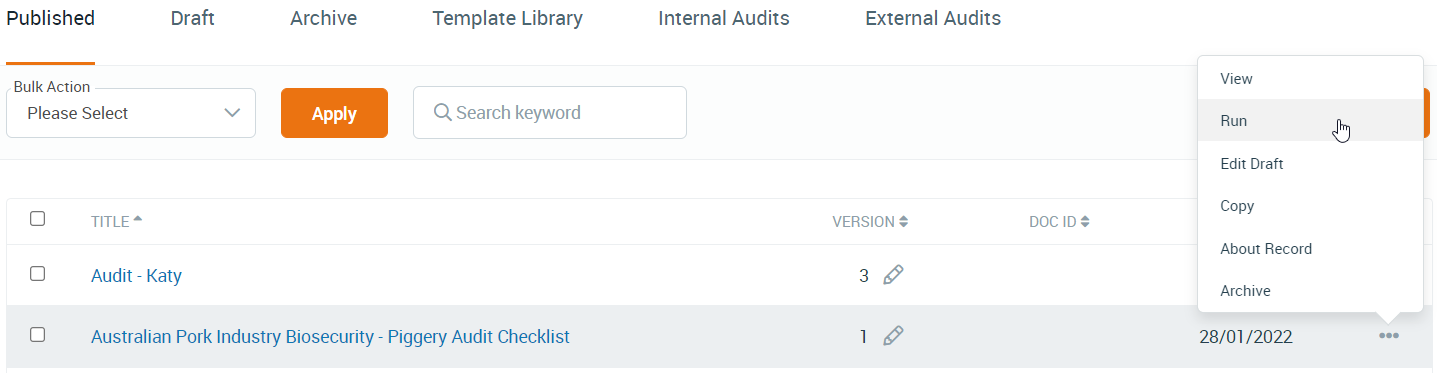Open the Internal Audits tab
1437x373 pixels.
click(x=723, y=18)
